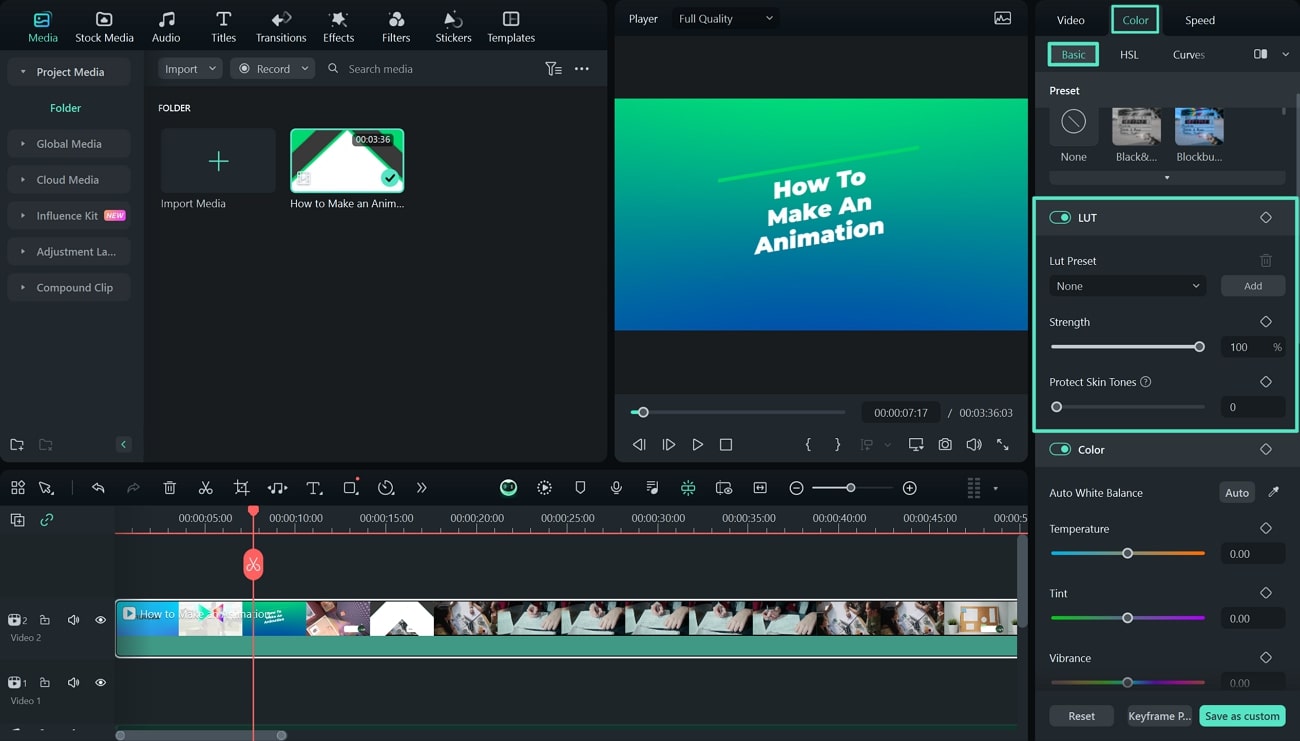
Task: Mute the Video 1 track audio
Action: click(73, 682)
